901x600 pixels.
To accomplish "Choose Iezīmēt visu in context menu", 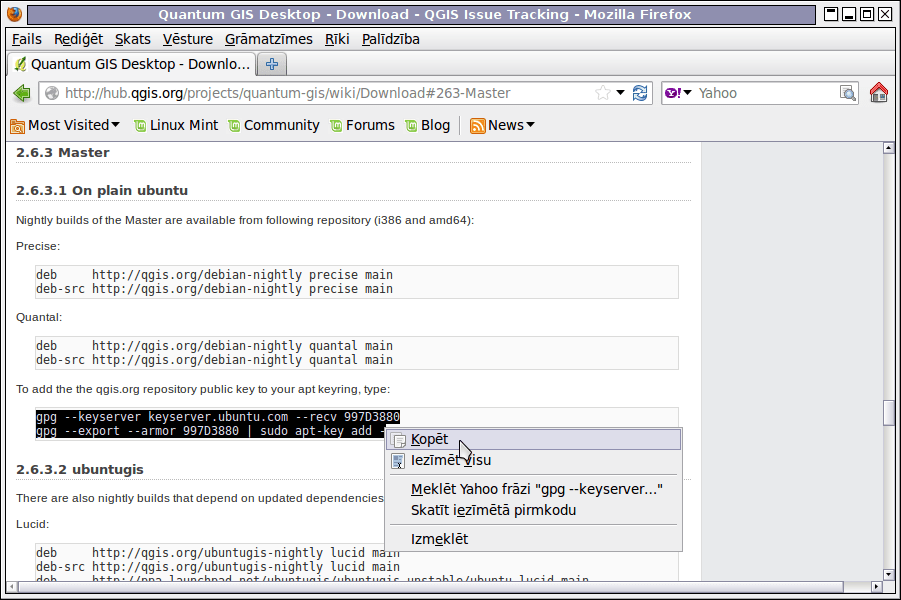I will click(x=535, y=460).
